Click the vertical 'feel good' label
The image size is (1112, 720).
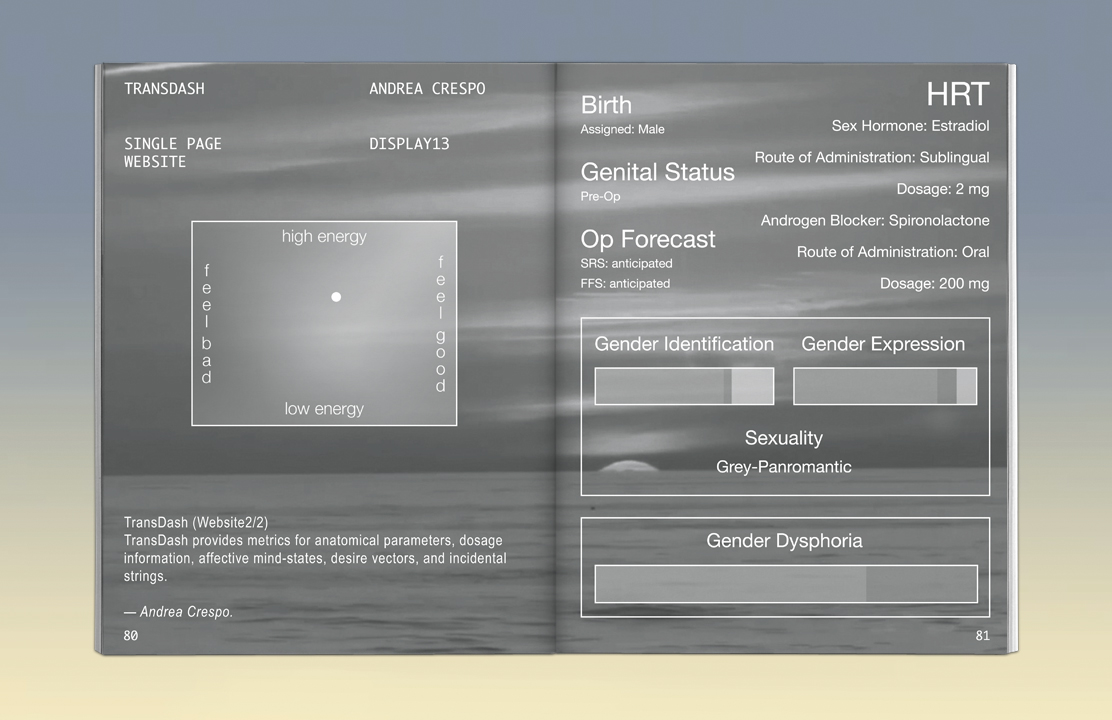[x=440, y=323]
